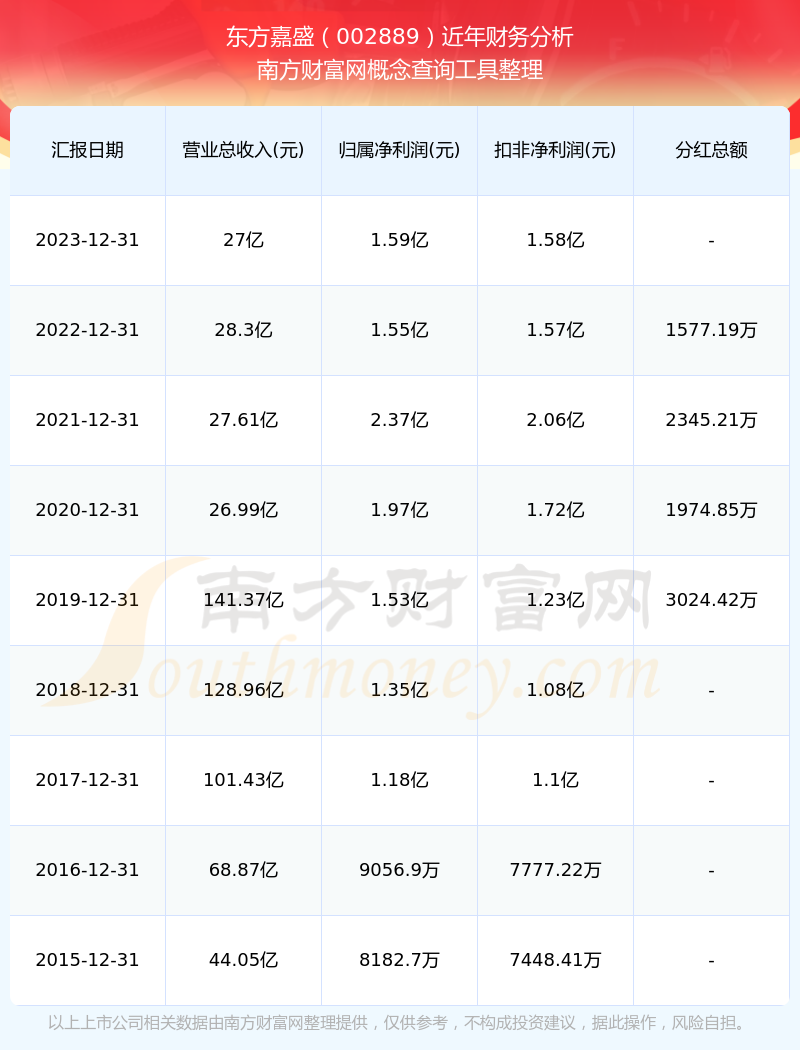Select net profit 1.53亿
Image resolution: width=800 pixels, height=1050 pixels.
pos(399,600)
